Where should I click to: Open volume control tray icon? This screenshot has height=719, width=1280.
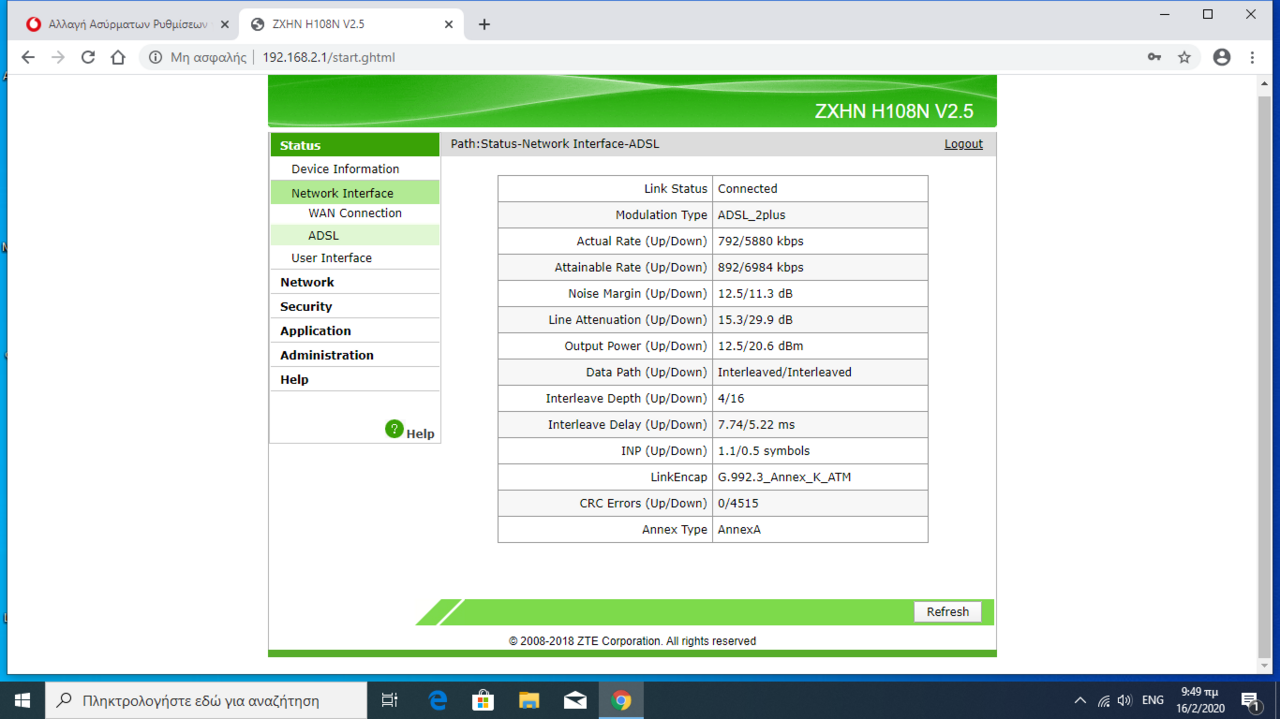(1125, 700)
